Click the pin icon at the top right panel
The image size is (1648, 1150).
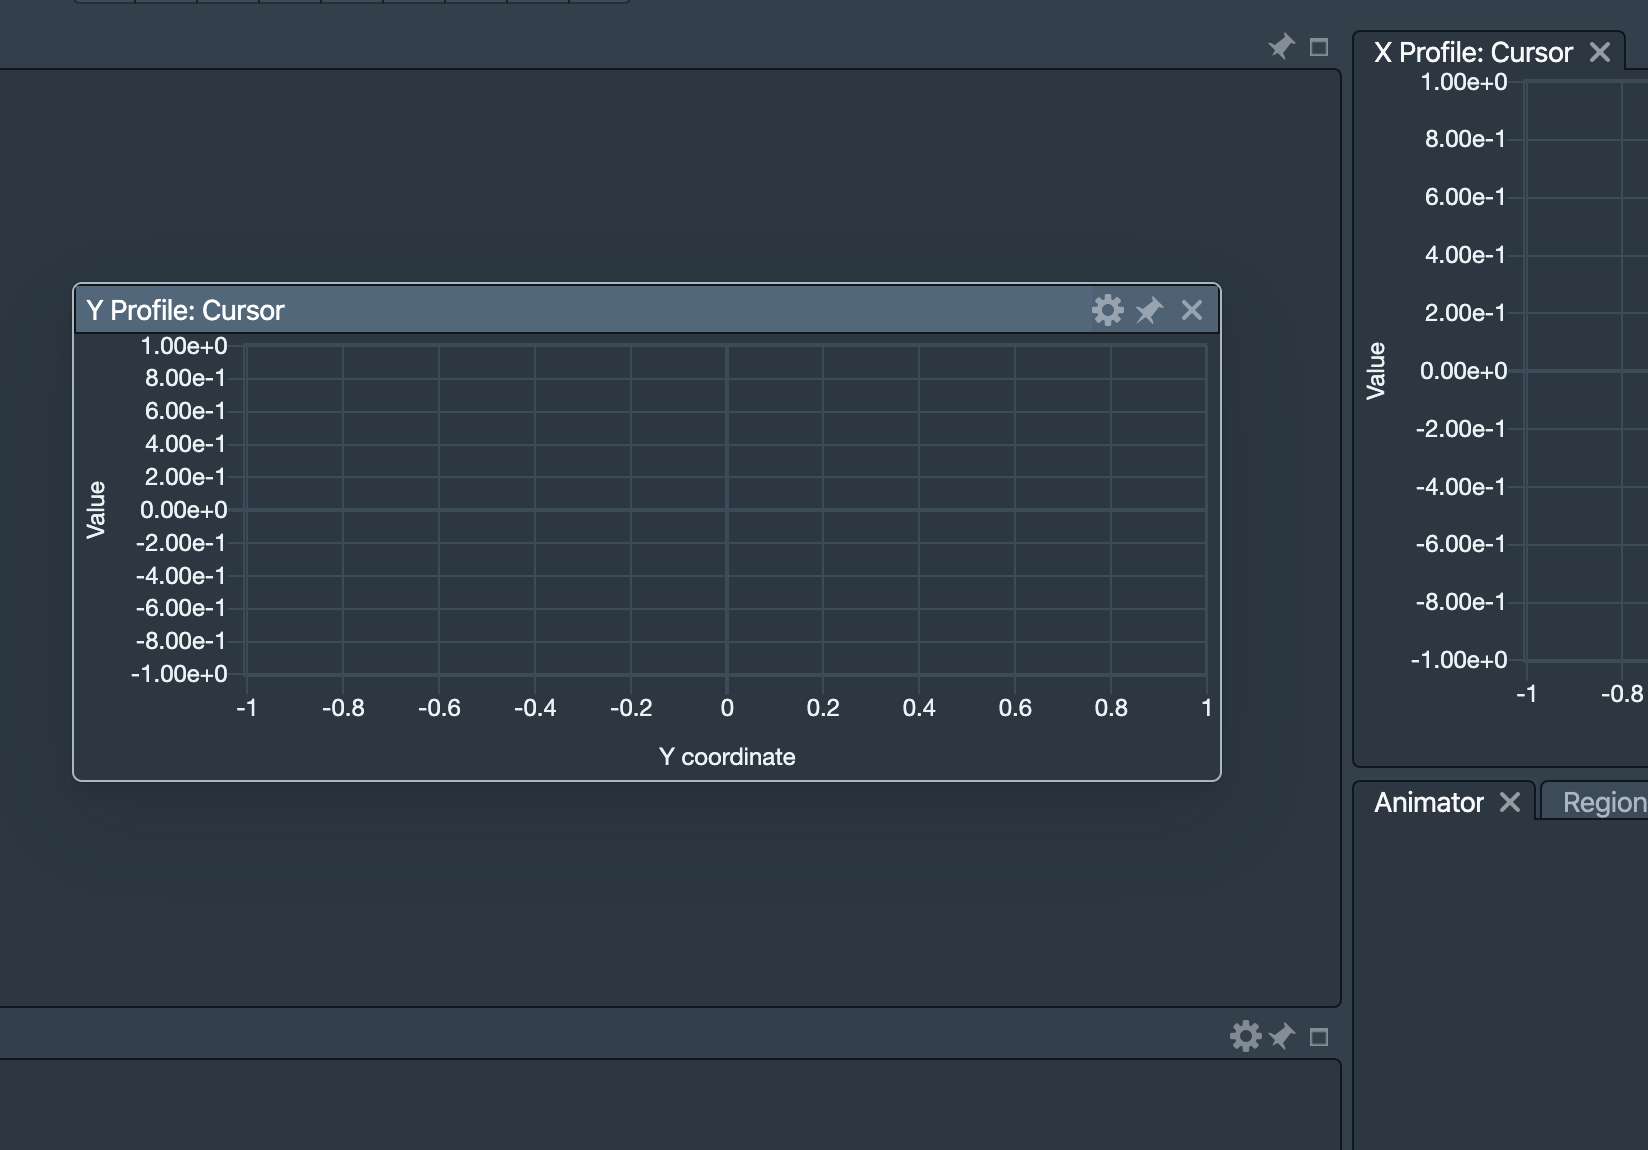coord(1281,46)
